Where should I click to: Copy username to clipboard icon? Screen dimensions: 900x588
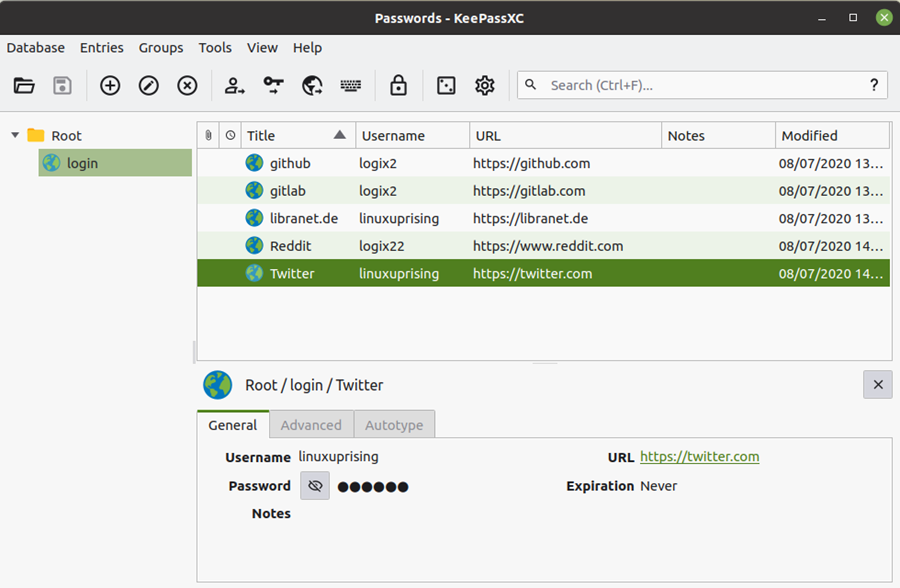click(234, 86)
